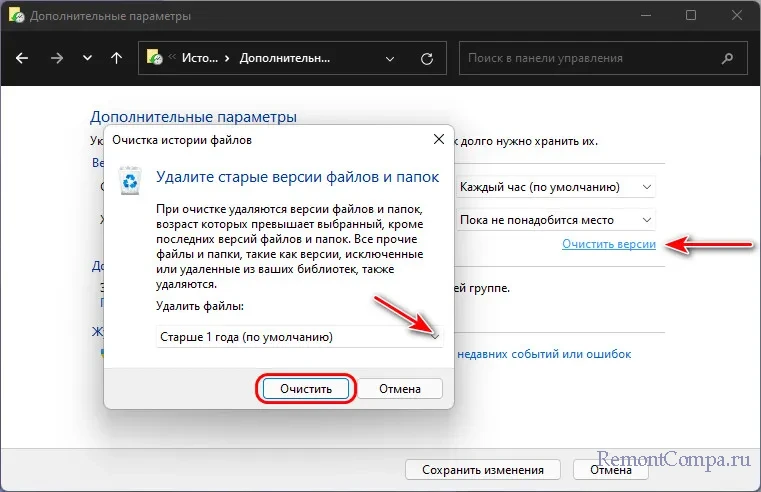This screenshot has width=761, height=492.
Task: Click the 'Сохранить изменения' button
Action: pyautogui.click(x=482, y=470)
